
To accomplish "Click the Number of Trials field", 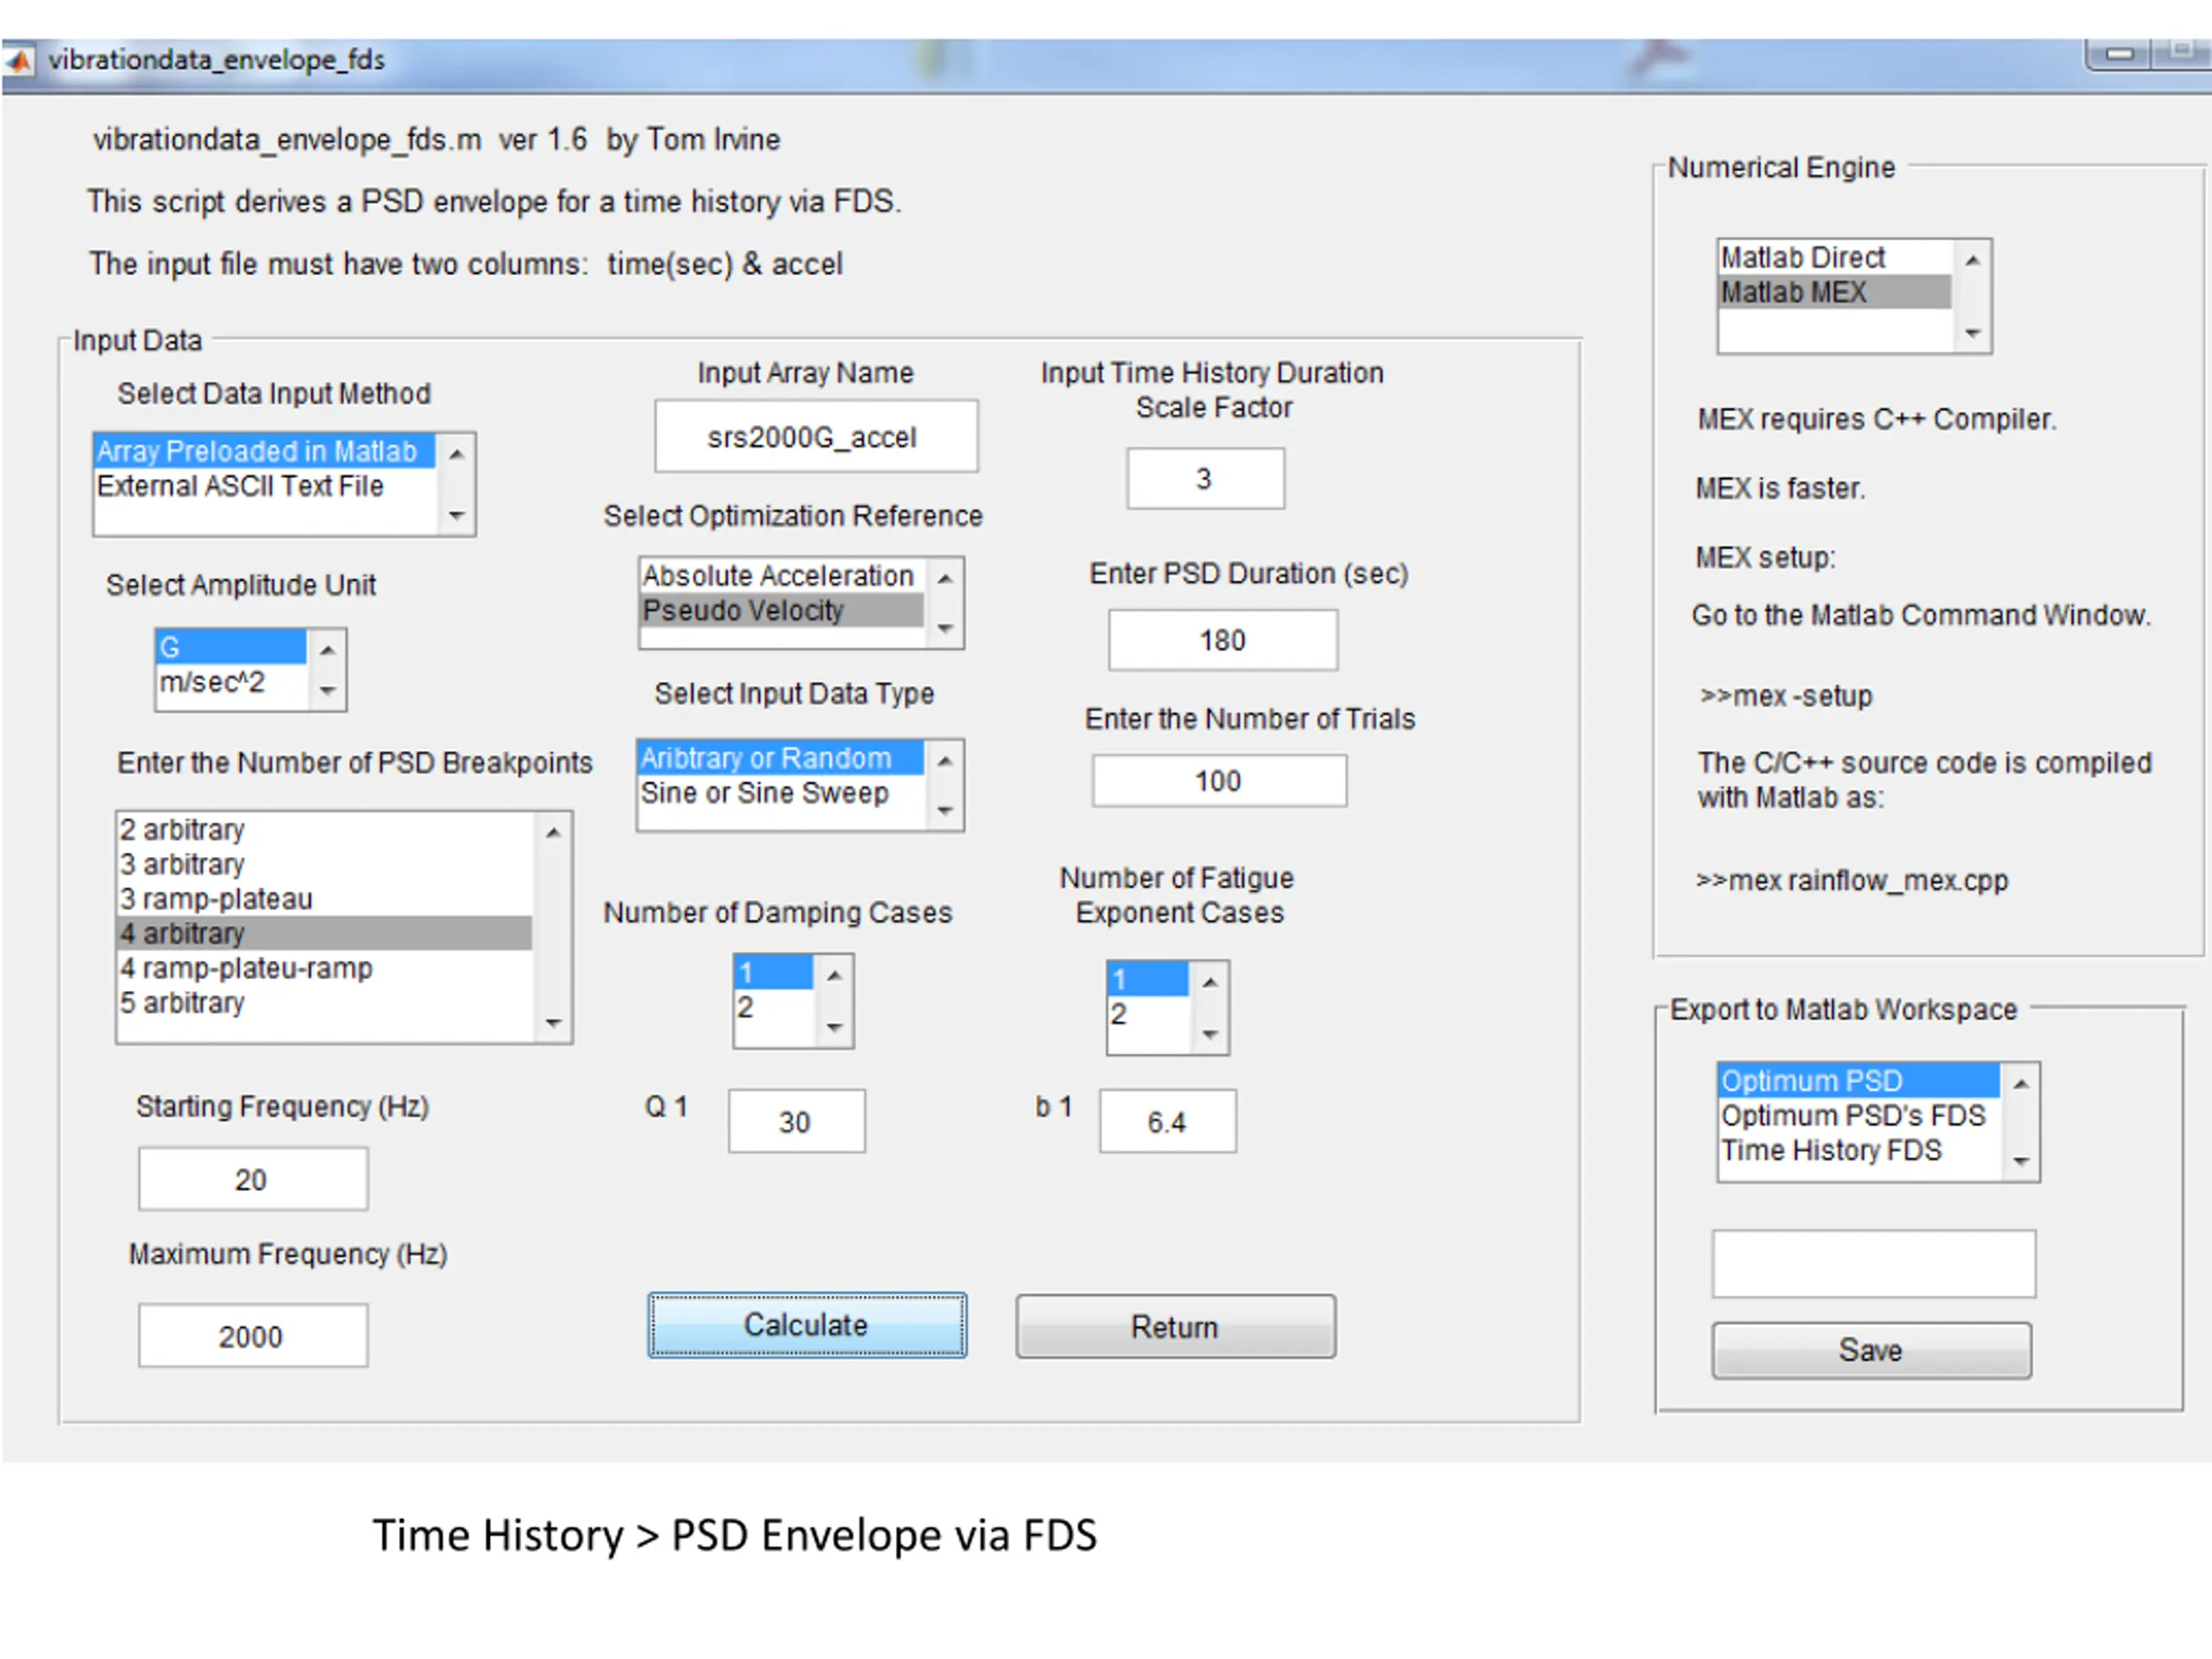I will (1219, 780).
